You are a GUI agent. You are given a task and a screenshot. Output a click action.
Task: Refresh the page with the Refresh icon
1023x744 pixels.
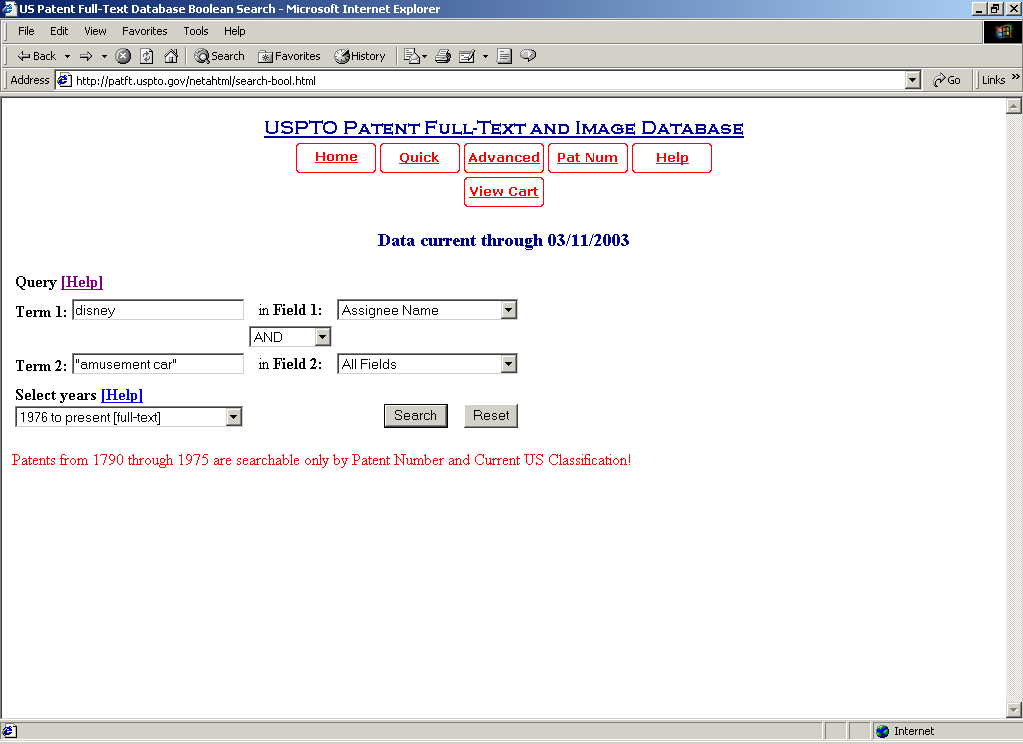[147, 56]
